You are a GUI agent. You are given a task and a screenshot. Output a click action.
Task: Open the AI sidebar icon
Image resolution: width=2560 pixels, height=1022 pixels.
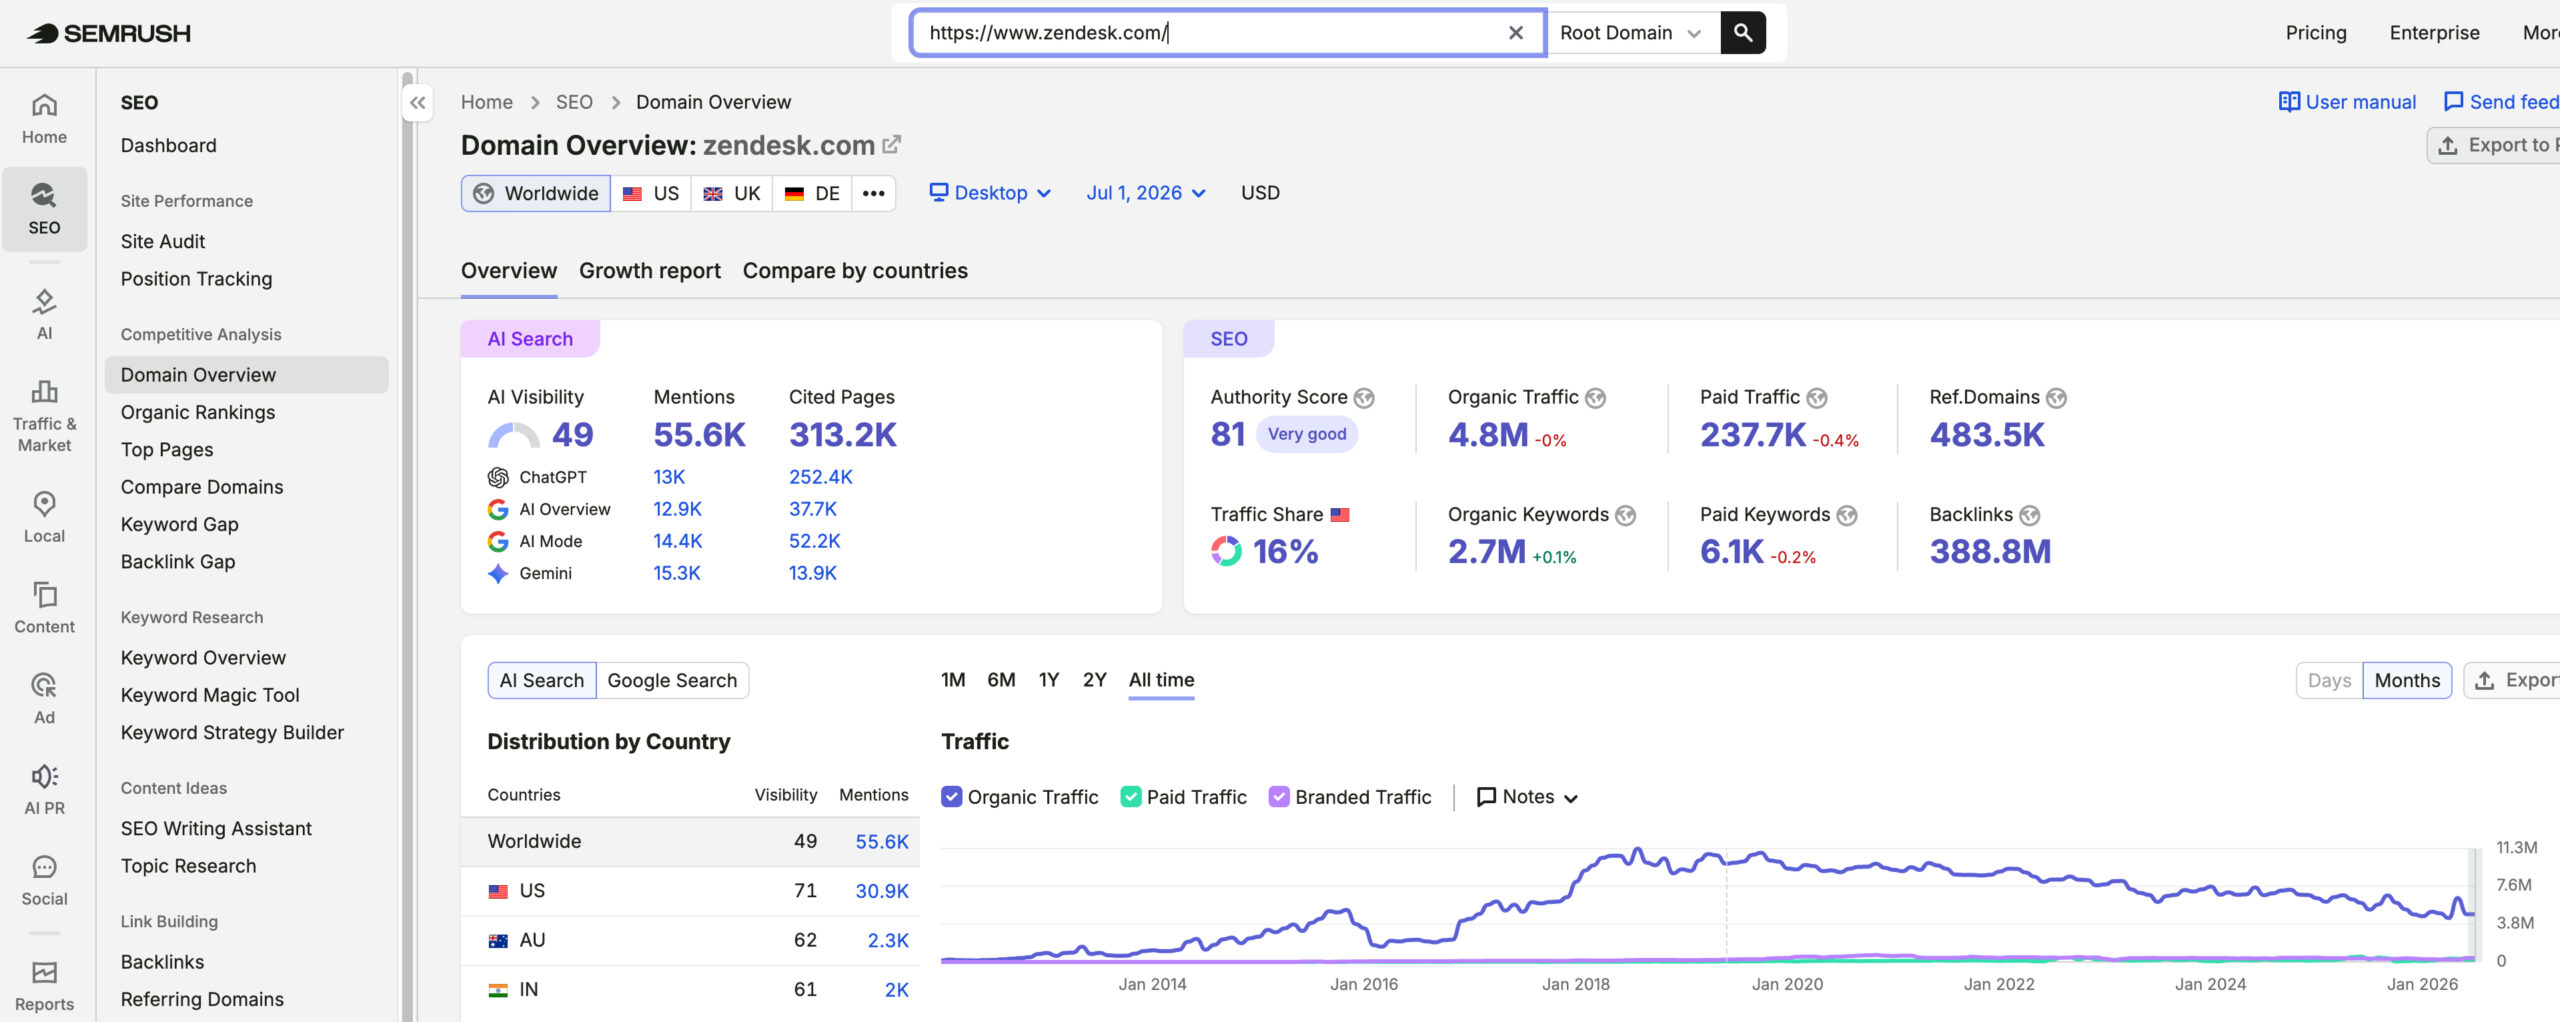(x=44, y=314)
